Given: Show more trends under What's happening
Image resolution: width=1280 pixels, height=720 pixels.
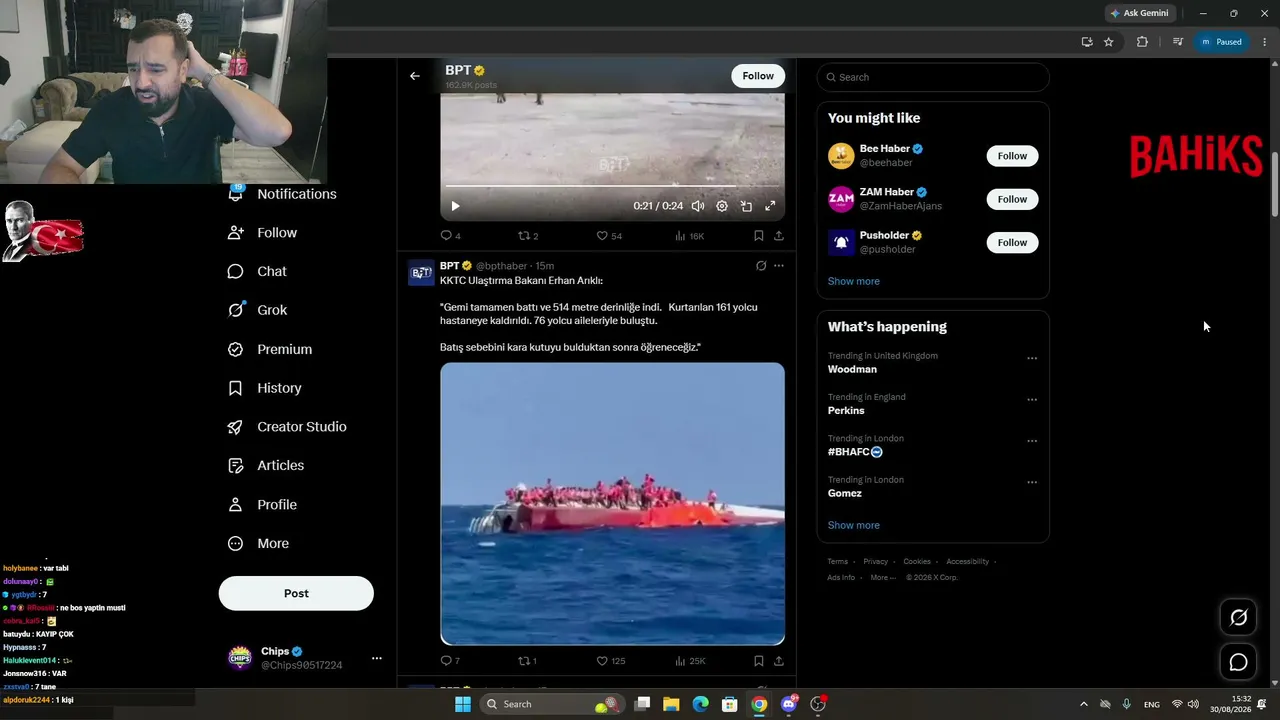Looking at the screenshot, I should [x=854, y=525].
